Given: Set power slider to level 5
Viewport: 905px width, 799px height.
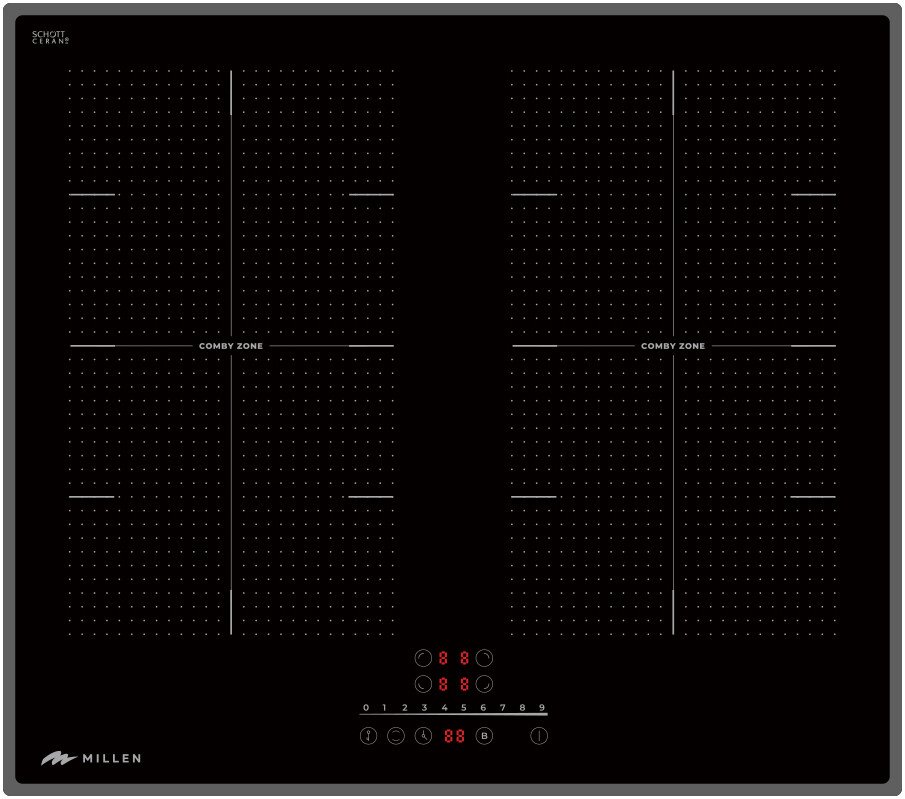Looking at the screenshot, I should 463,708.
